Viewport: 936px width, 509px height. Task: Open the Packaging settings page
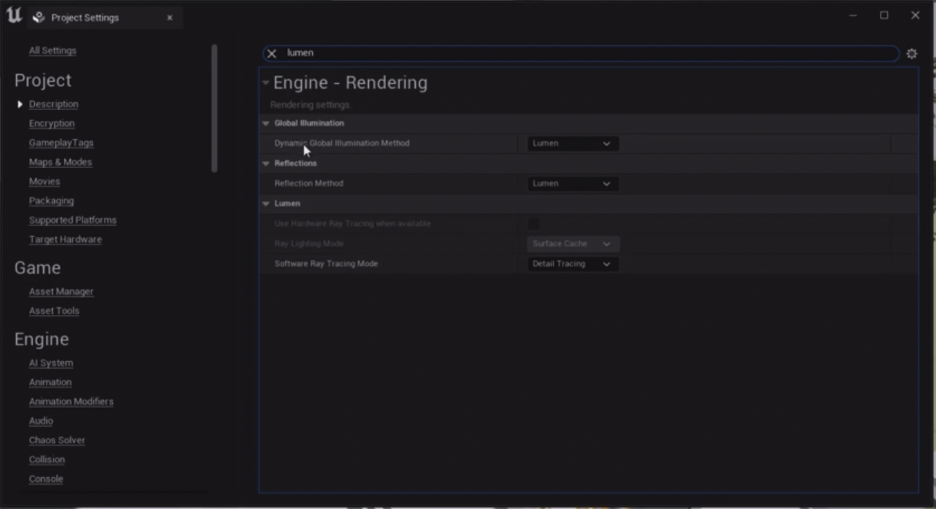click(51, 201)
